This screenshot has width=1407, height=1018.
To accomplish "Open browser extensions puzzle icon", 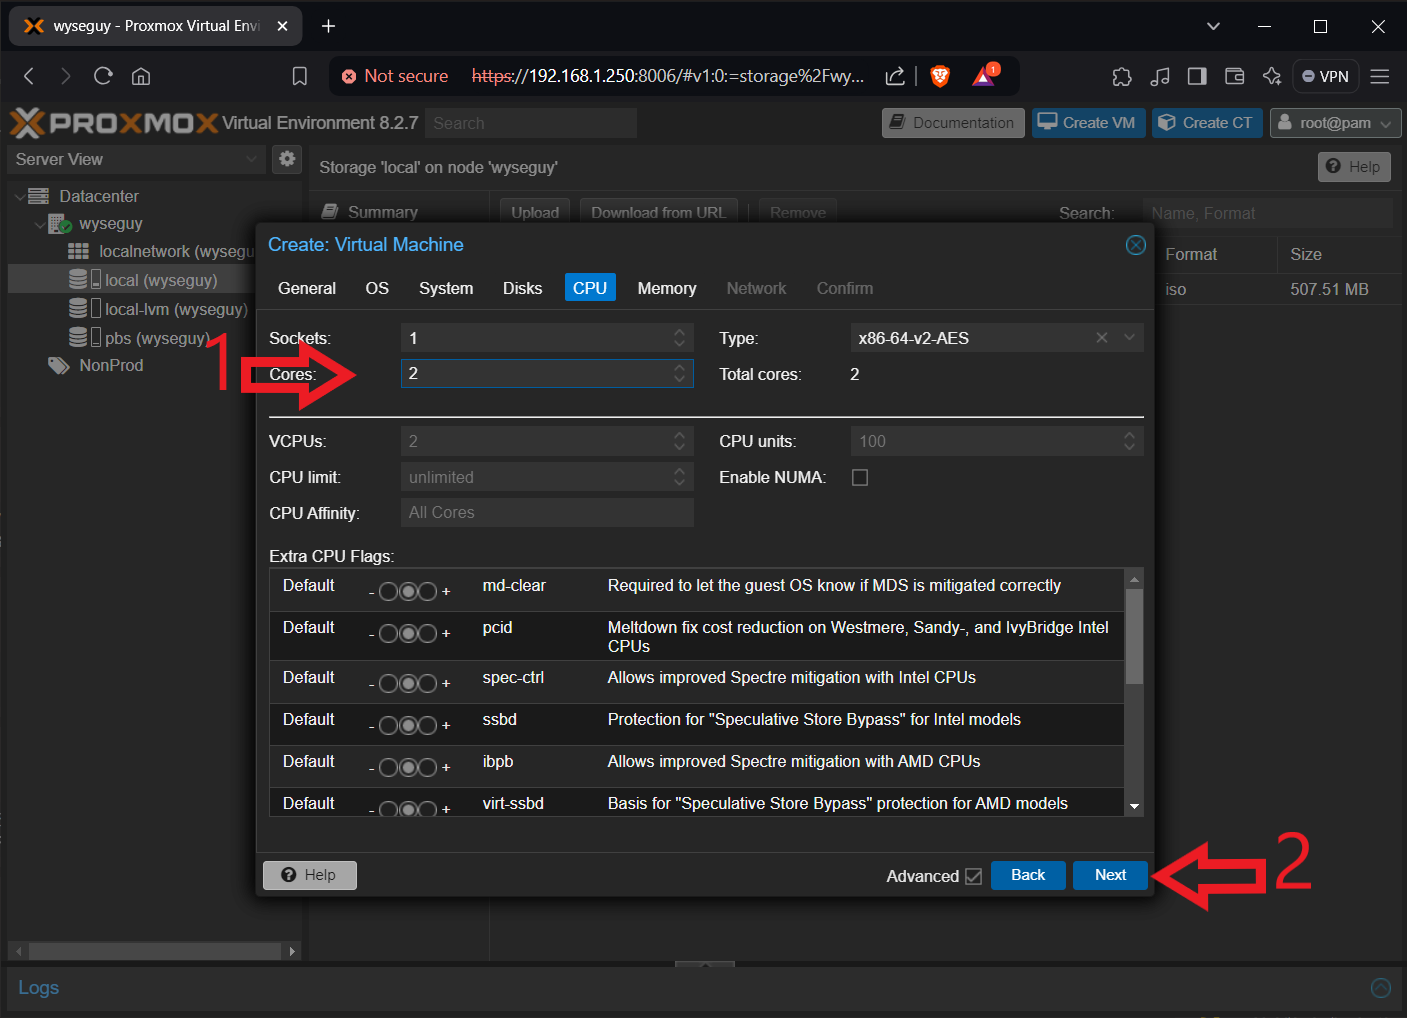I will tap(1122, 76).
